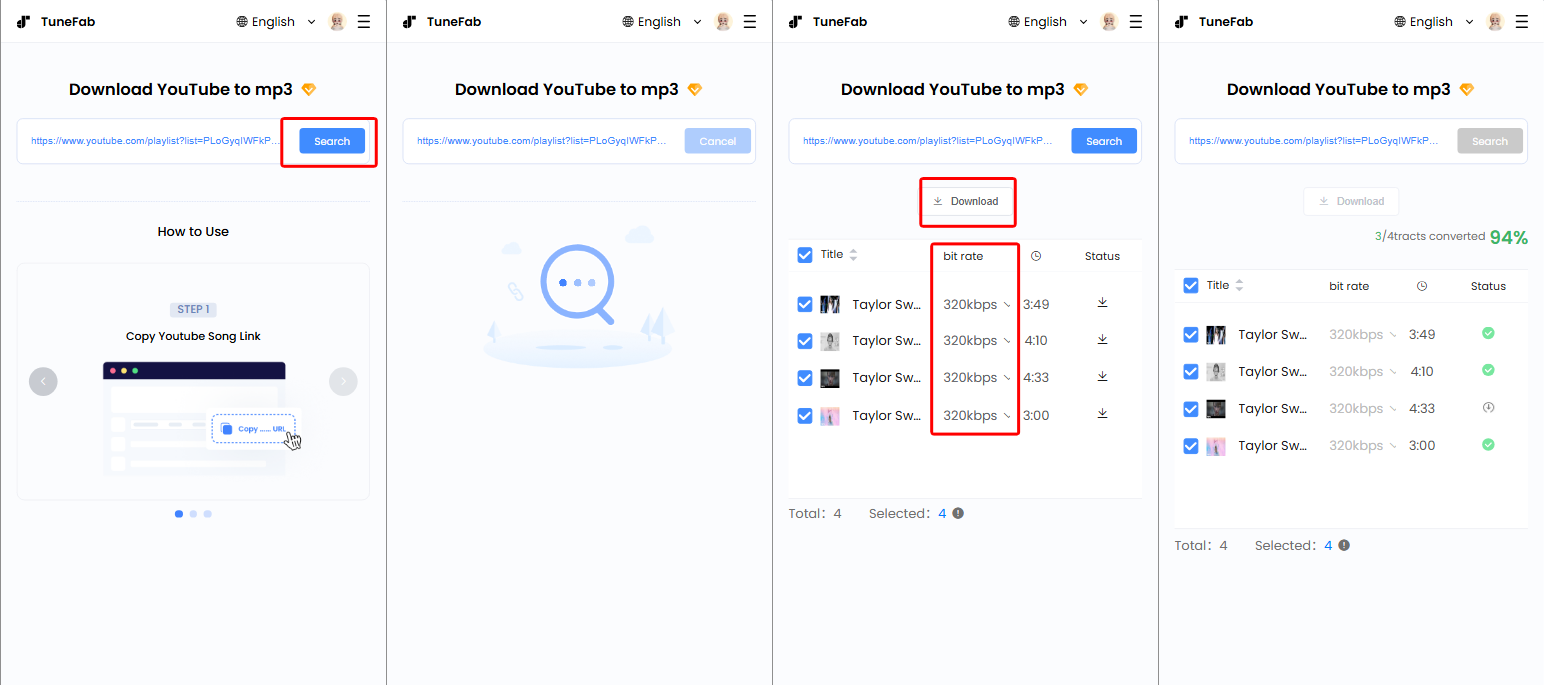This screenshot has height=685, width=1544.
Task: Go to the previous How to Use slide
Action: (43, 381)
